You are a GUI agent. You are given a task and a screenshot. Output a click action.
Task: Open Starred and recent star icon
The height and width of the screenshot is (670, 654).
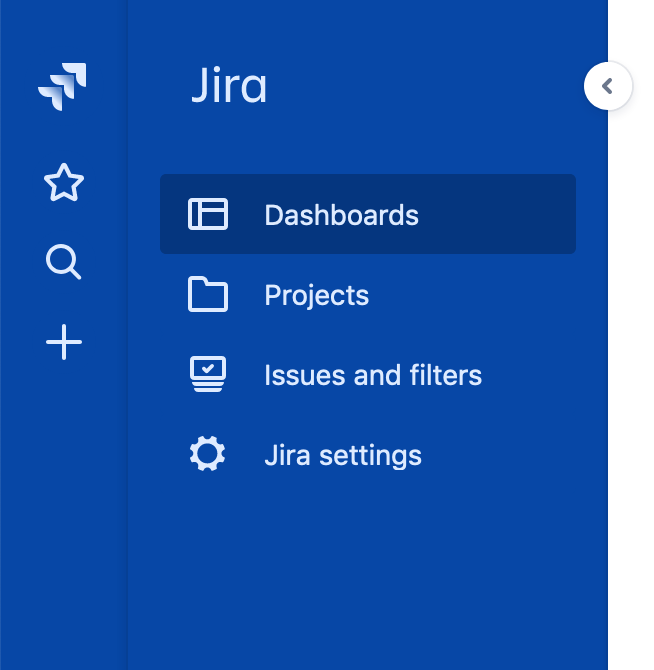tap(64, 183)
